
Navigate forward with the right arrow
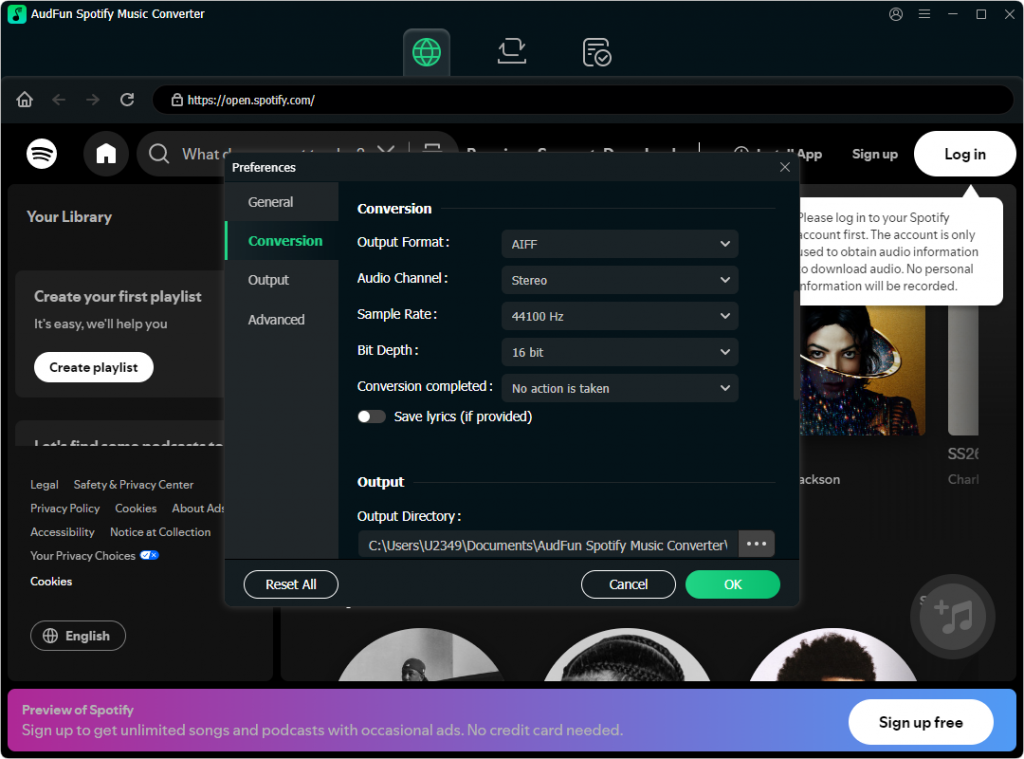click(93, 100)
